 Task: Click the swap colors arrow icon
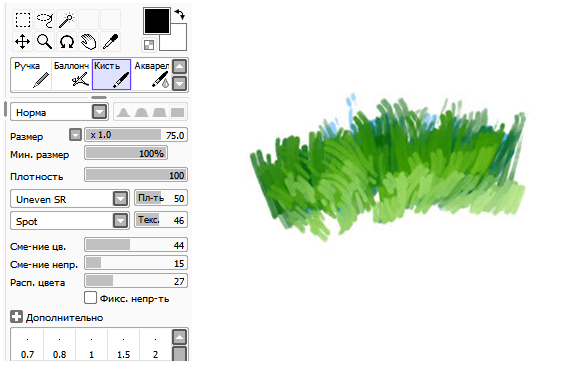point(180,15)
